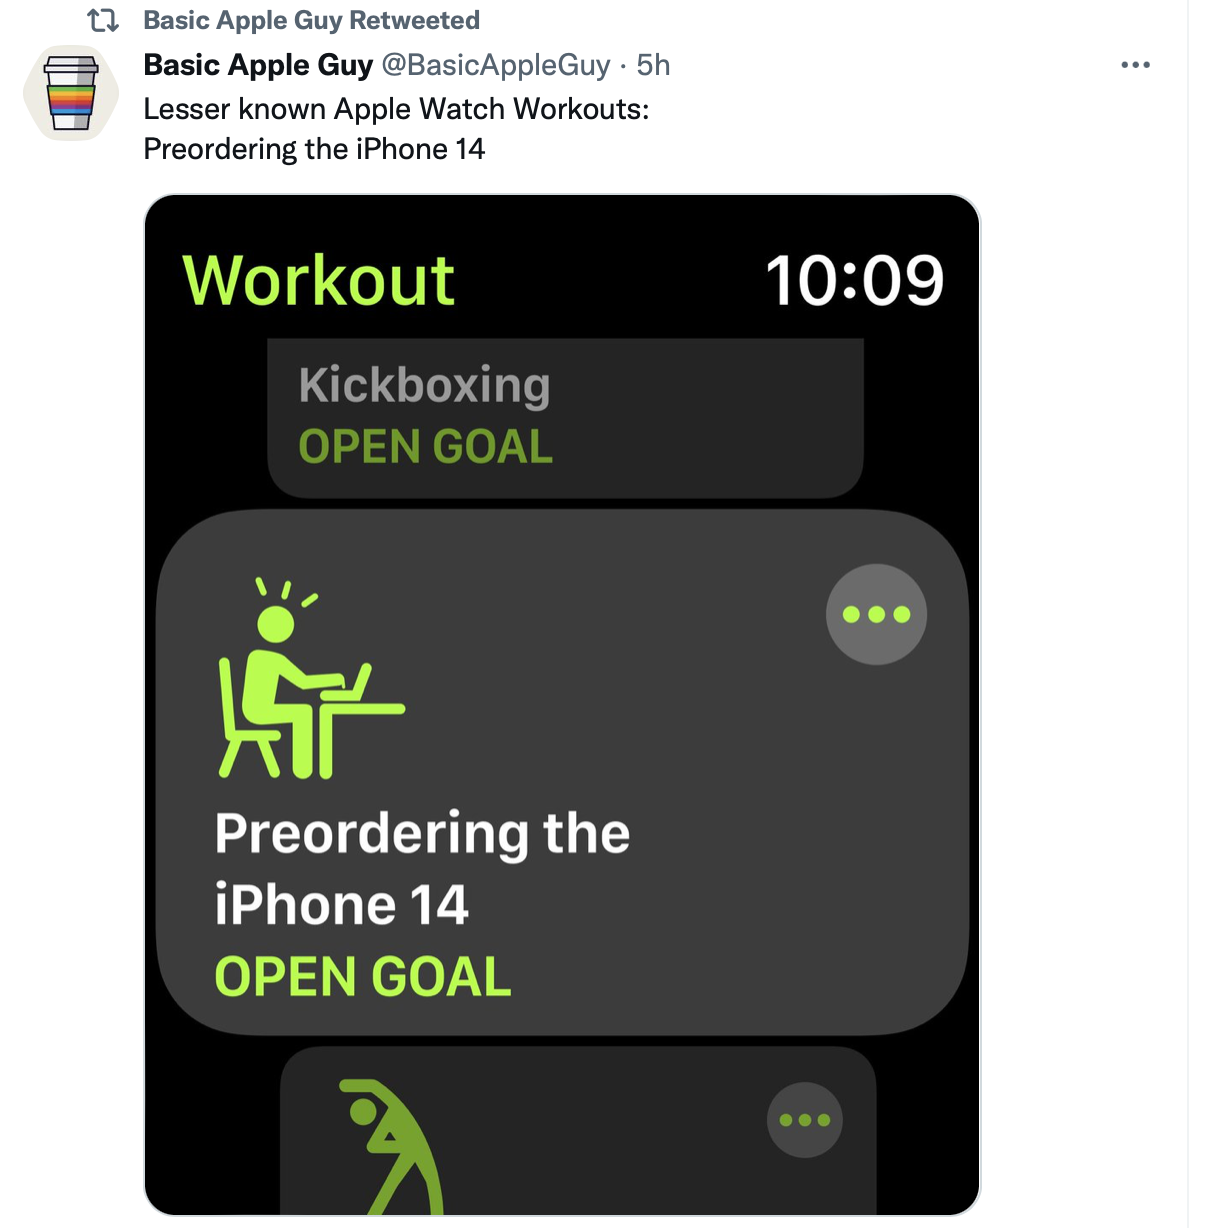The width and height of the screenshot is (1216, 1228).
Task: Click the "Preordering the iPhone 14" tweet caption line
Action: [x=314, y=149]
